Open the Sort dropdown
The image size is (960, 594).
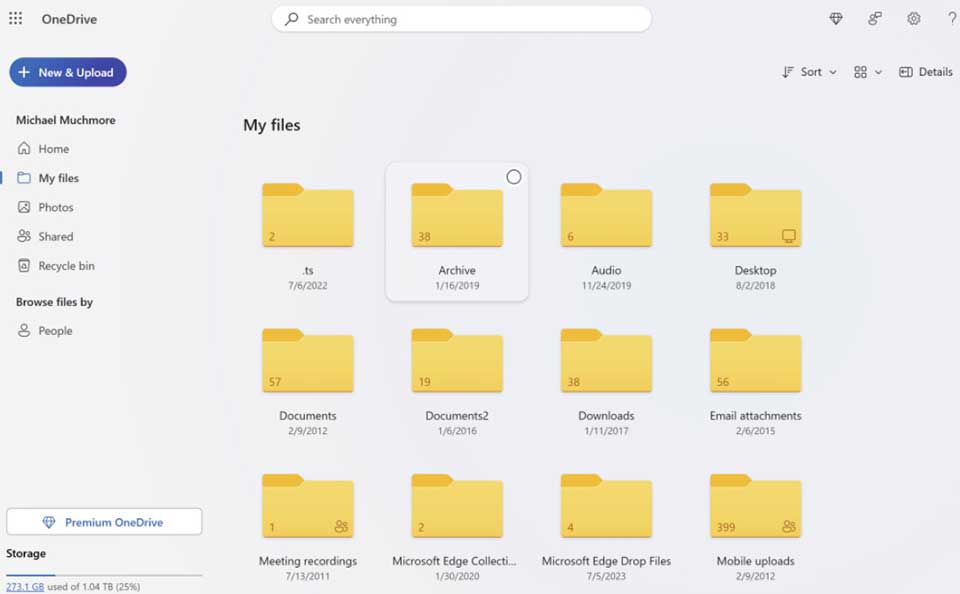point(809,72)
